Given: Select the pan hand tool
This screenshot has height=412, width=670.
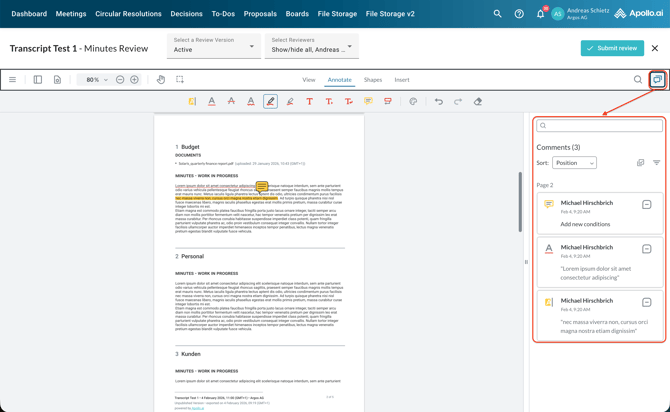Looking at the screenshot, I should pyautogui.click(x=161, y=80).
